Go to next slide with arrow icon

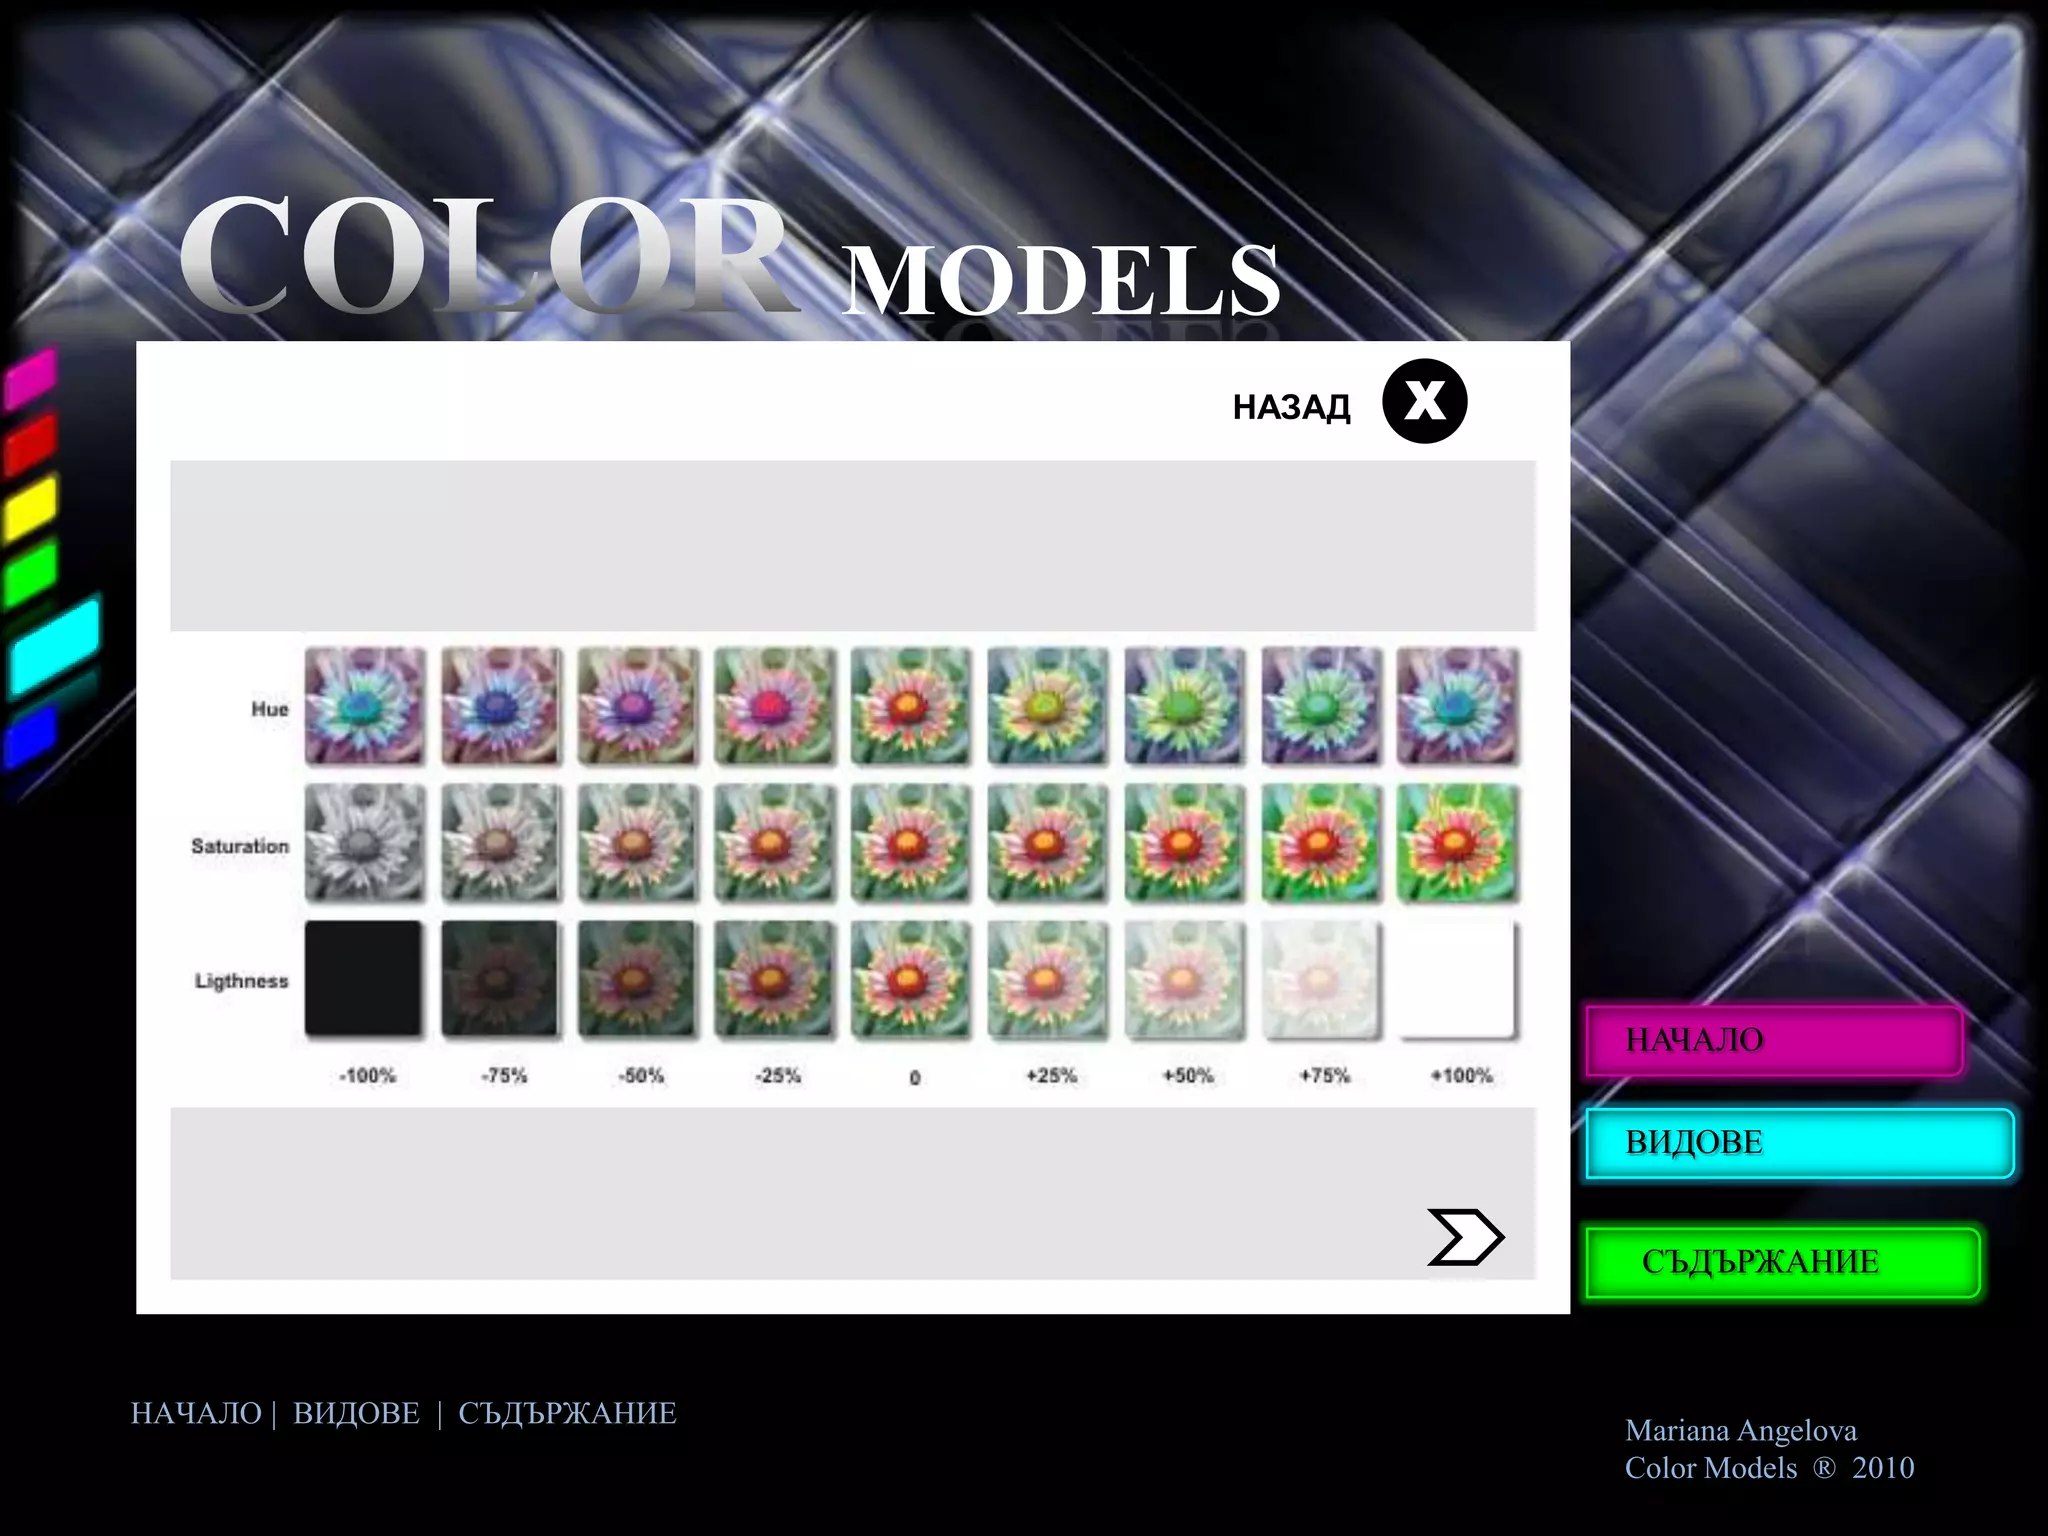(1465, 1237)
